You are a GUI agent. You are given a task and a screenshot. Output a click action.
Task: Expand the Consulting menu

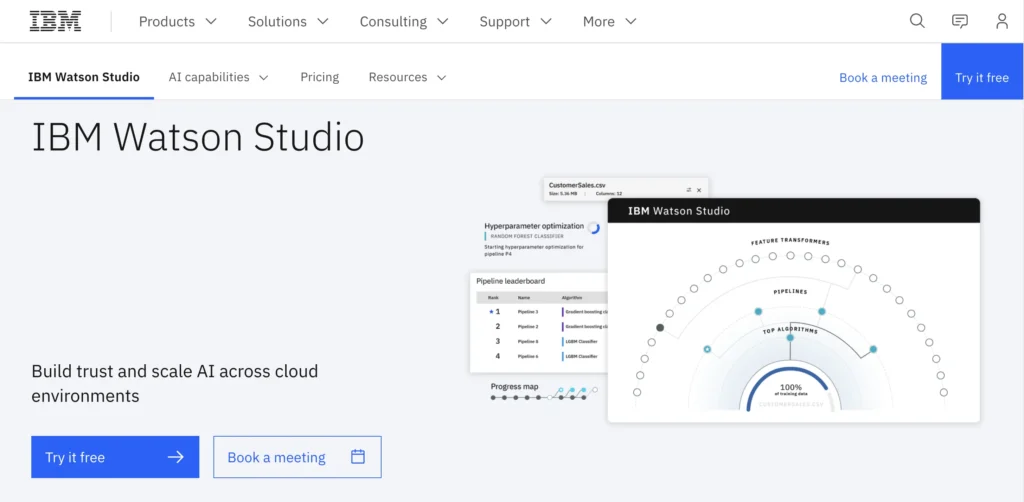(404, 22)
